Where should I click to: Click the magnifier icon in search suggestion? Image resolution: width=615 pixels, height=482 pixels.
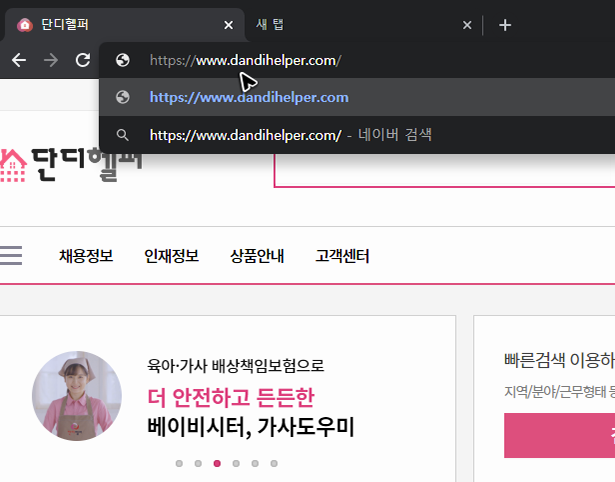(122, 135)
